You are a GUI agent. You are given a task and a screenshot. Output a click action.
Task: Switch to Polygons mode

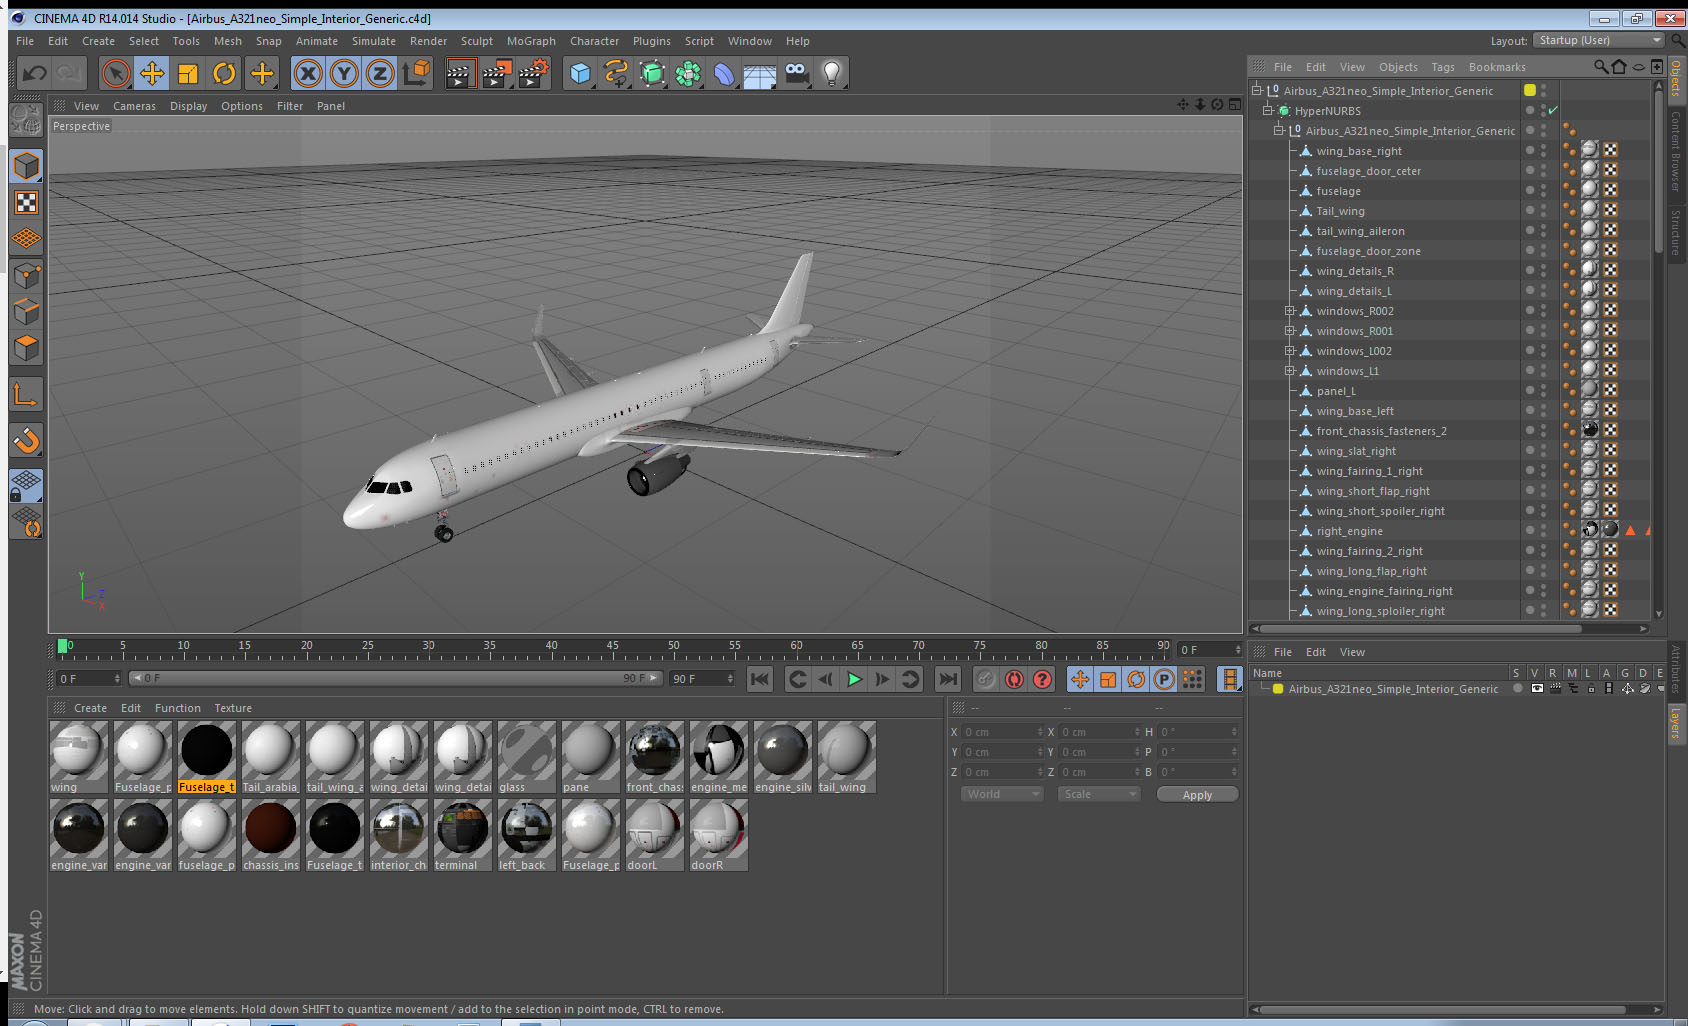tap(26, 347)
